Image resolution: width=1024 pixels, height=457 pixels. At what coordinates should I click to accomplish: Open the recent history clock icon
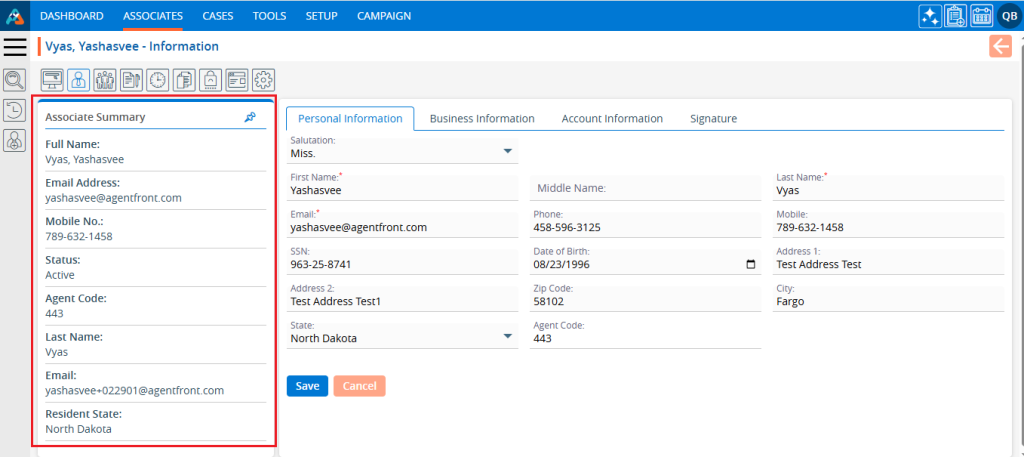pos(15,111)
